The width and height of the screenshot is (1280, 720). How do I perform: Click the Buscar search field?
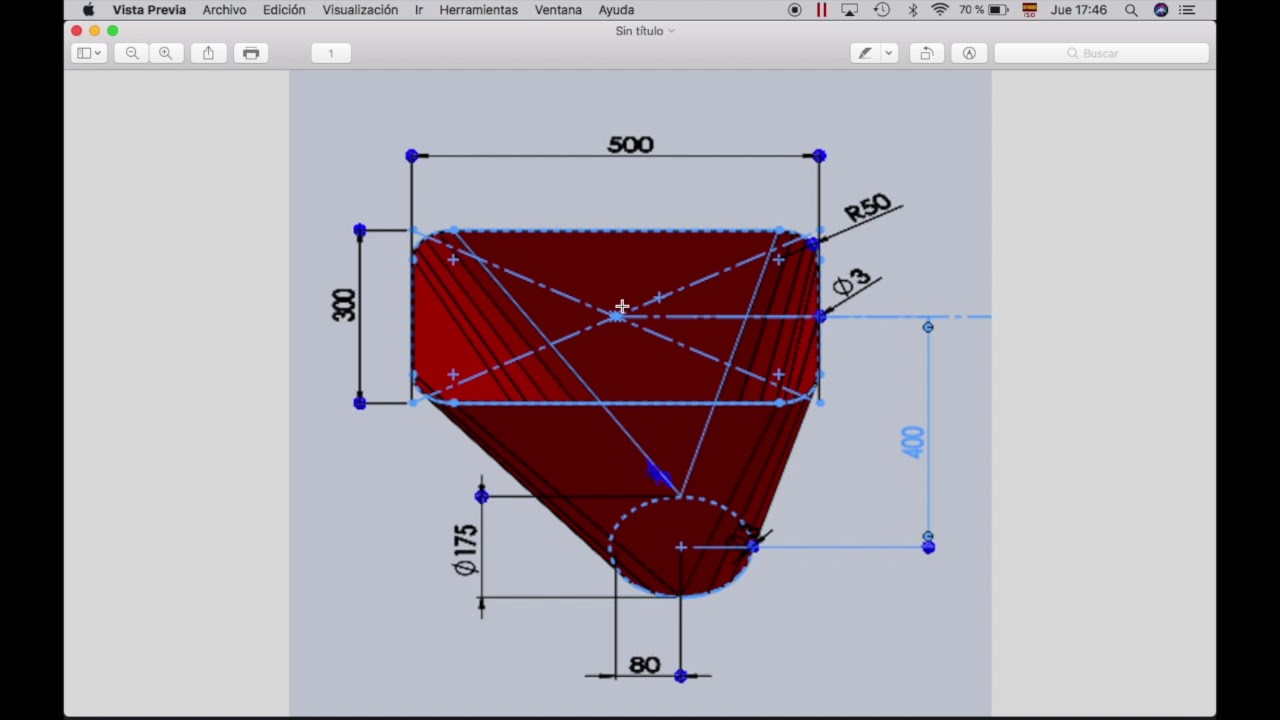coord(1101,53)
